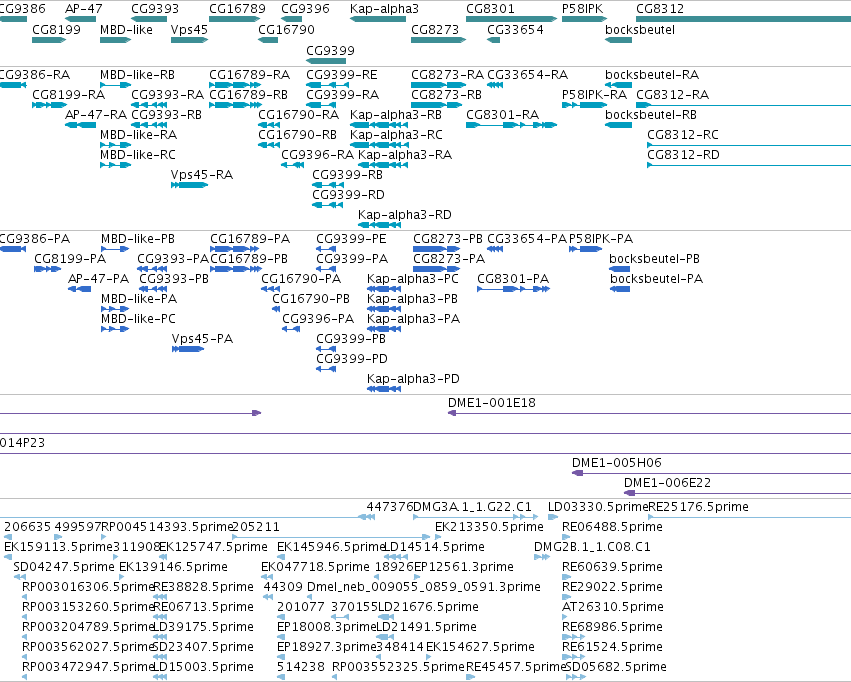Open the bocksbeutel-RA transcript label

(652, 74)
